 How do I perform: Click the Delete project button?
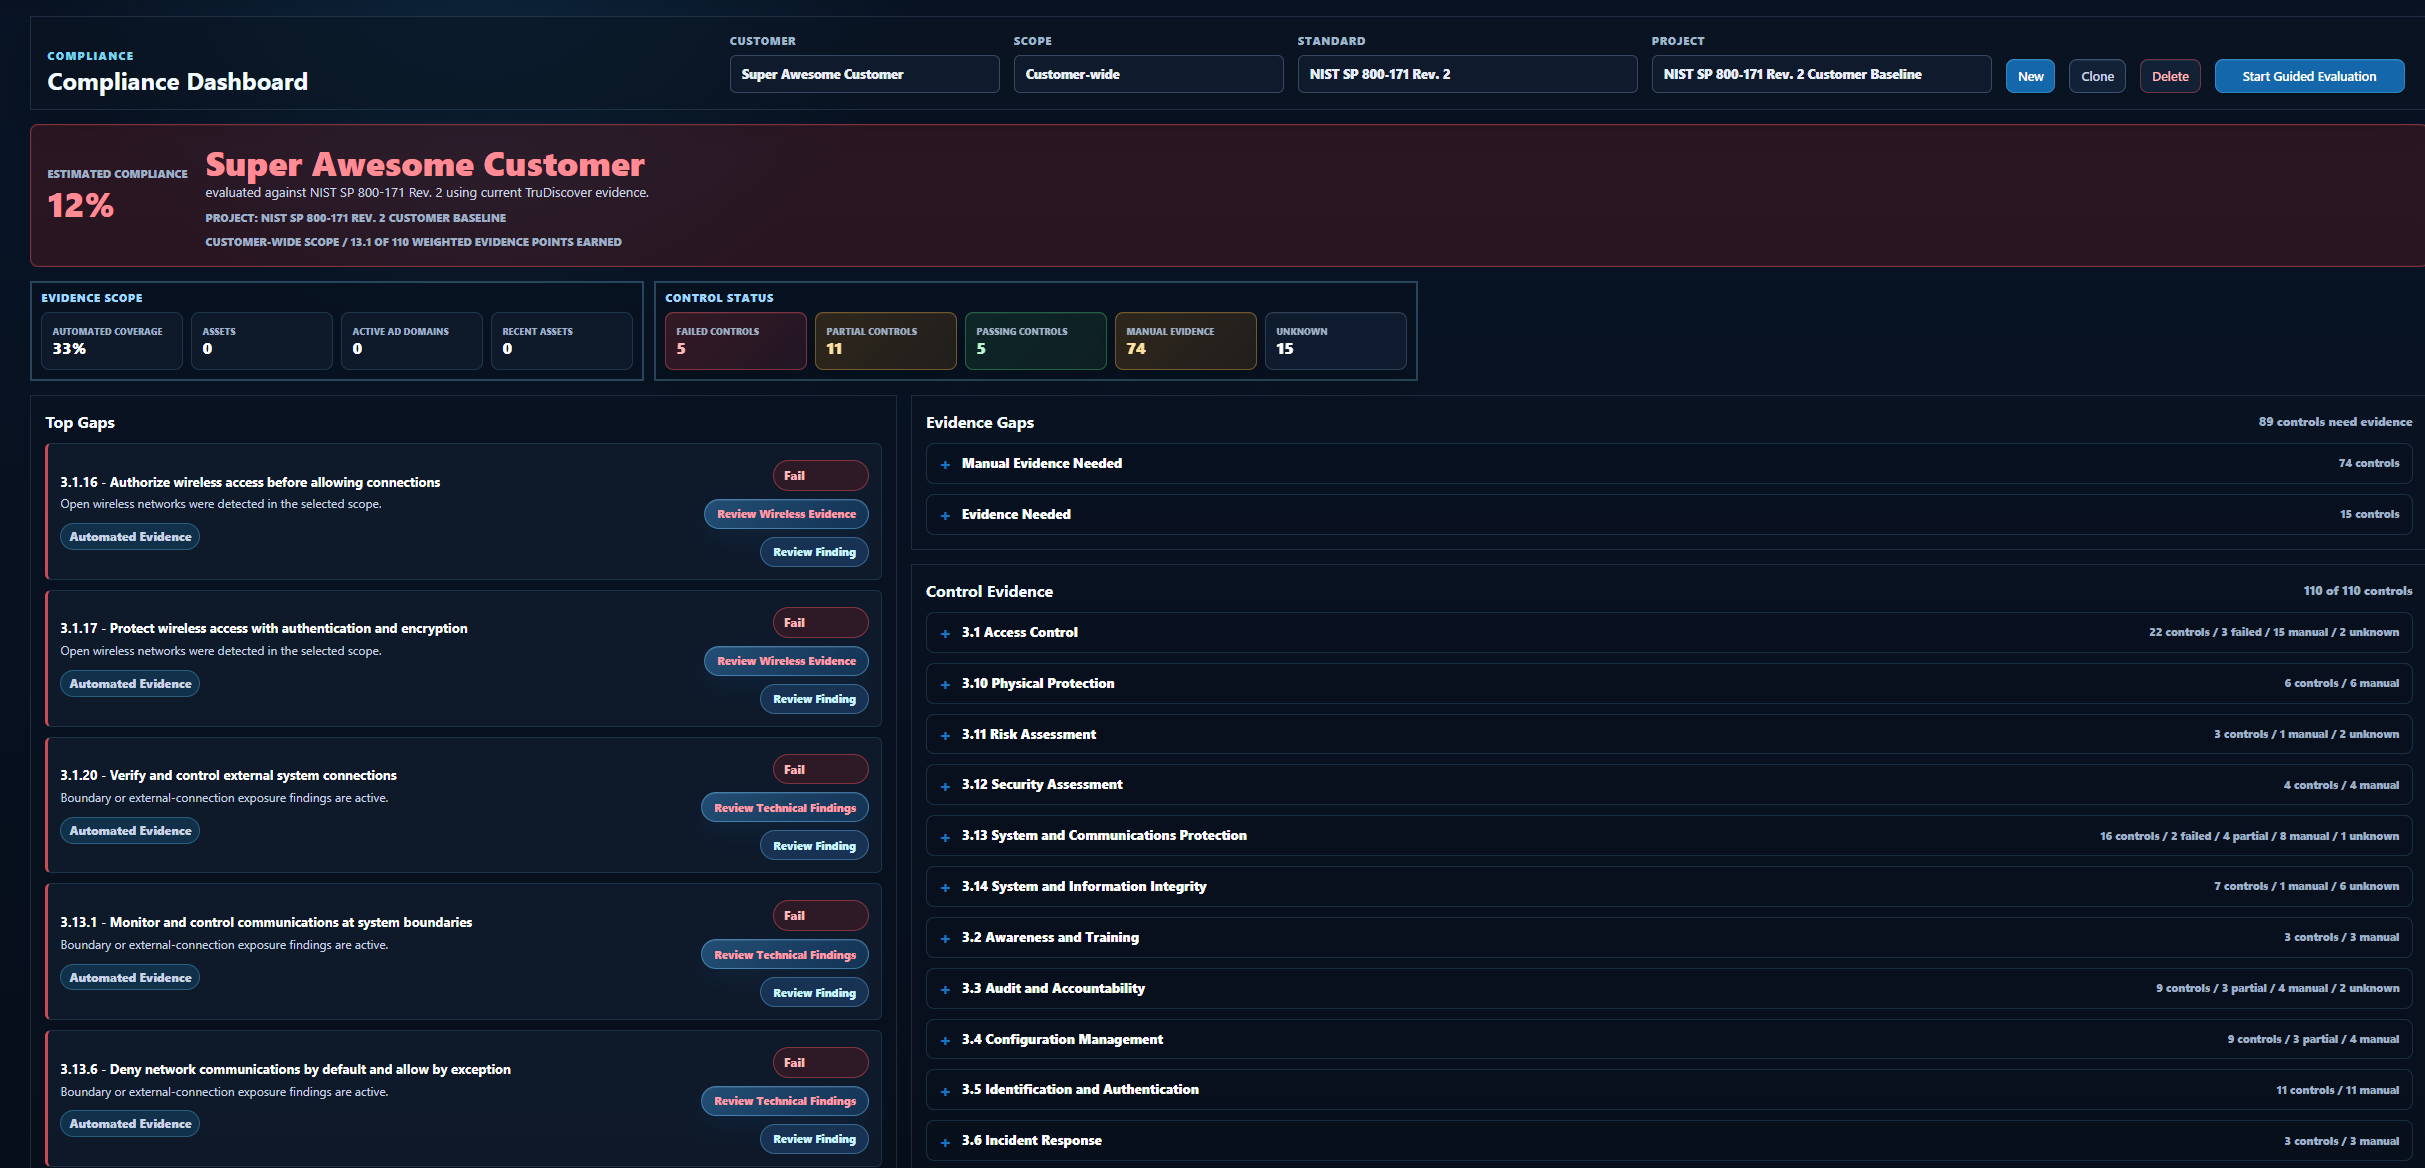click(x=2170, y=76)
